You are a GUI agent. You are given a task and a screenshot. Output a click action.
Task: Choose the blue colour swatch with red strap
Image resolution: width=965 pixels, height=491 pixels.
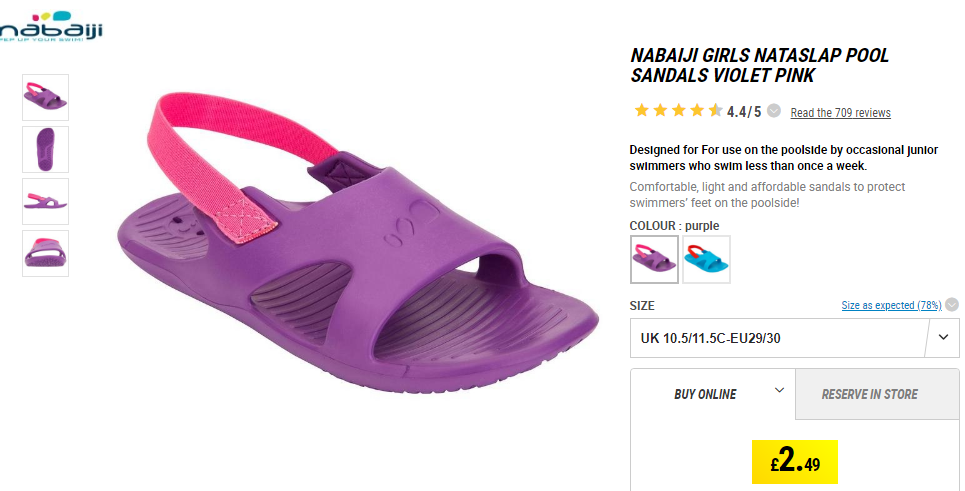click(706, 260)
